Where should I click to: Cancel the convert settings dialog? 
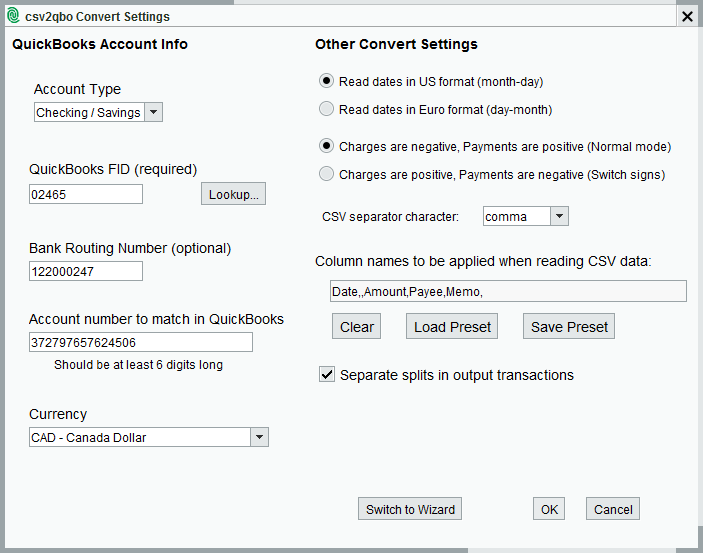click(x=613, y=509)
